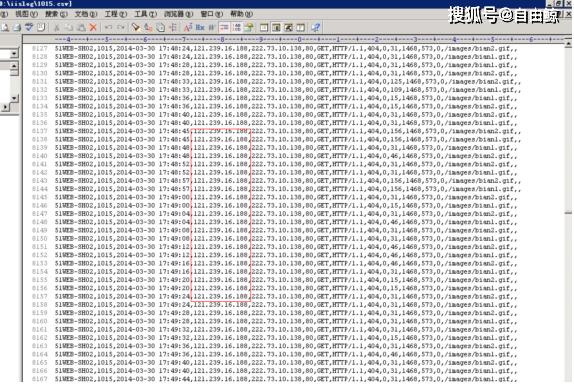Screen dimensions: 574x392
Task: Click time 17:48:33 on line 8131
Action: coord(174,82)
